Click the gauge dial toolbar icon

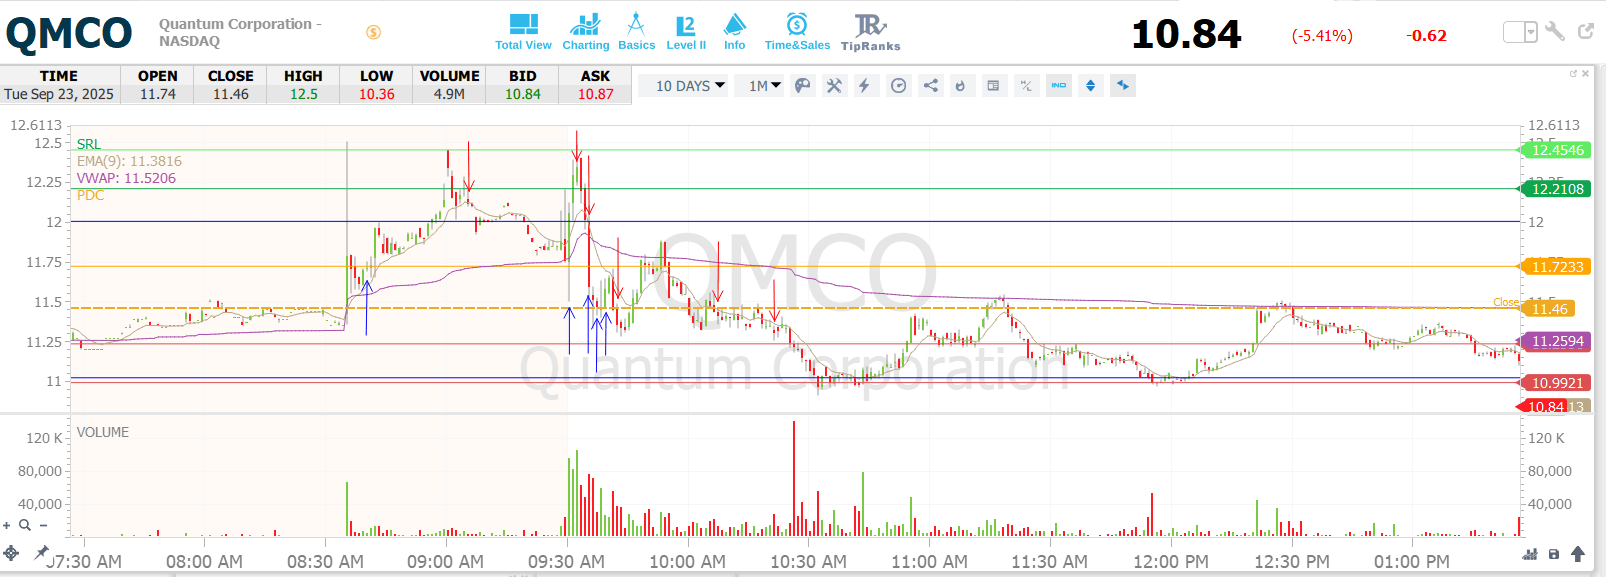pos(898,86)
